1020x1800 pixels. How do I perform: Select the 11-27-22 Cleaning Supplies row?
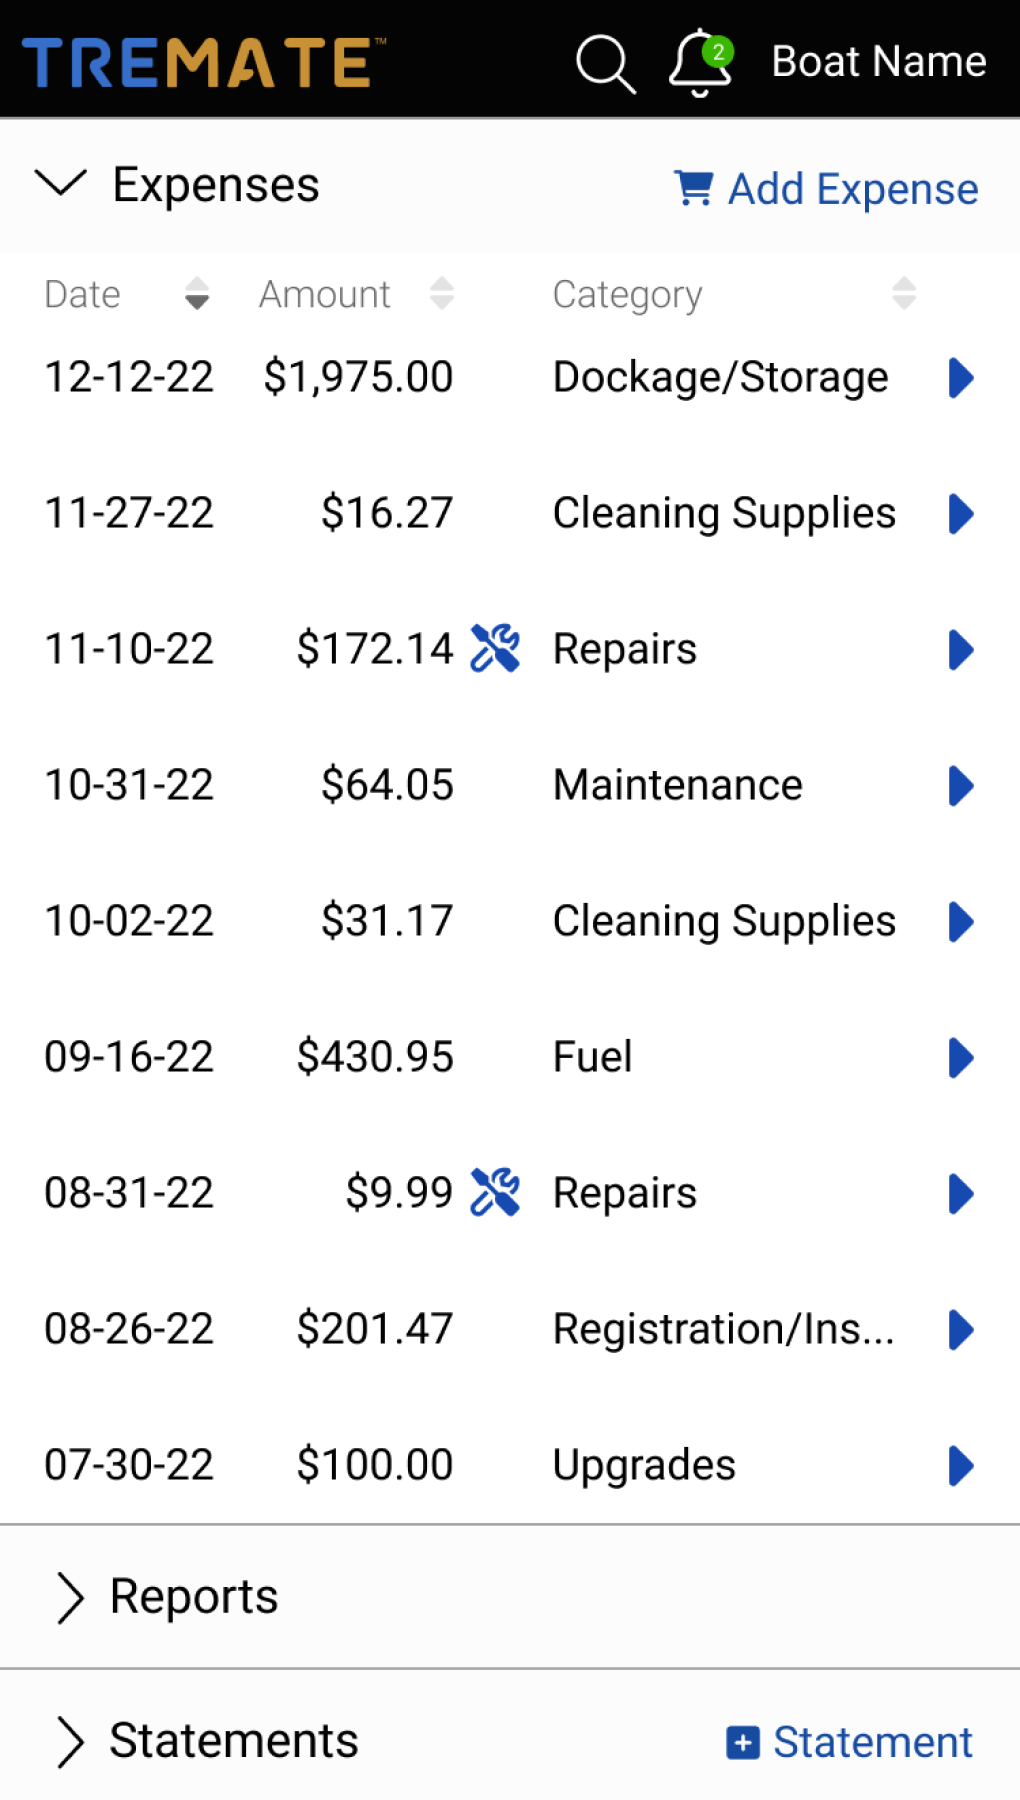[470, 514]
